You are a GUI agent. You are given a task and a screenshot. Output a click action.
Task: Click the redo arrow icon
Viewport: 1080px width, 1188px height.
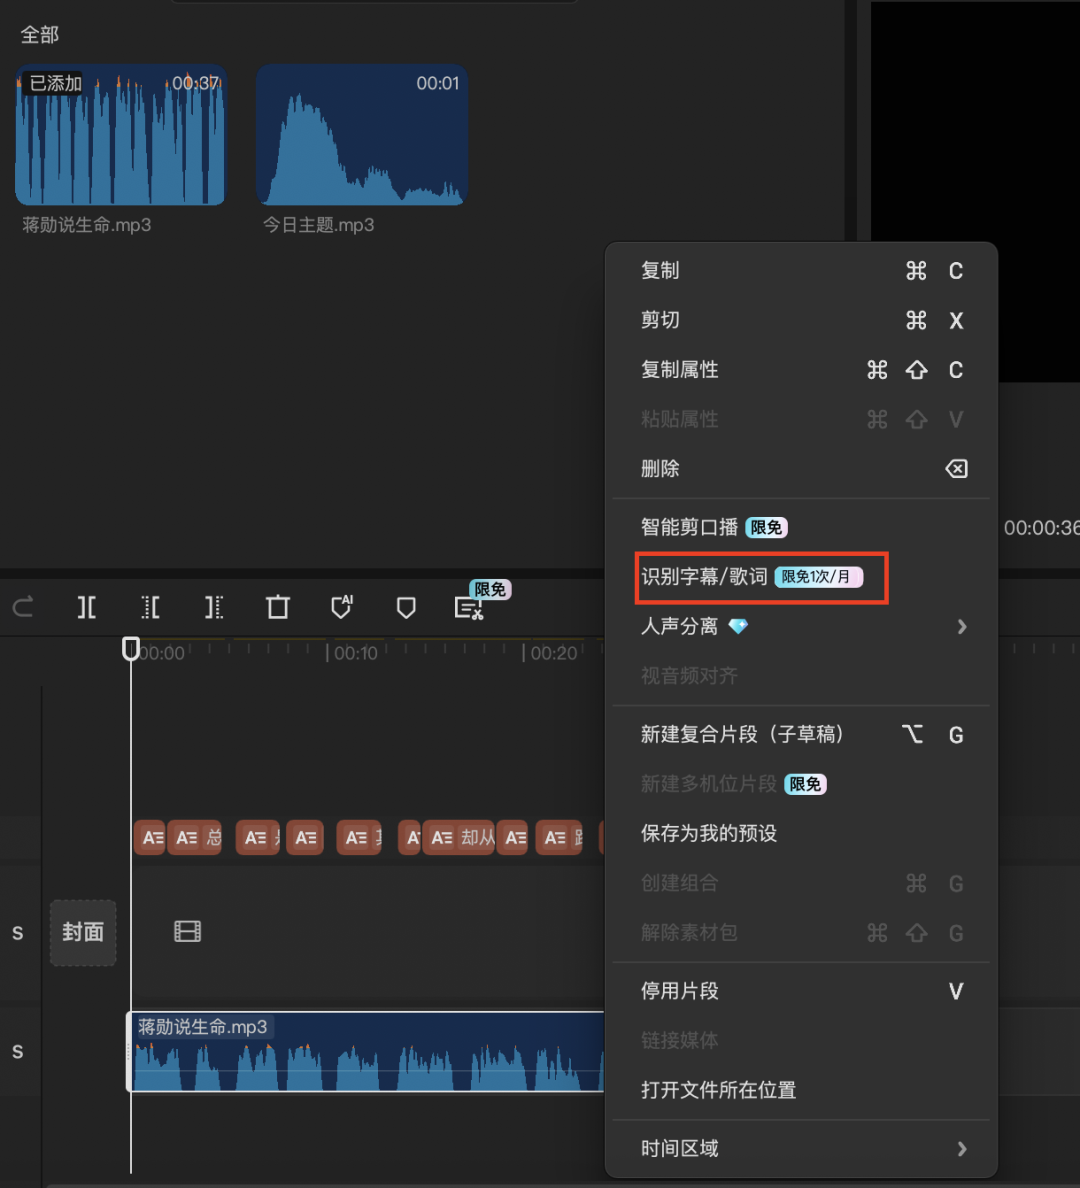pyautogui.click(x=22, y=607)
